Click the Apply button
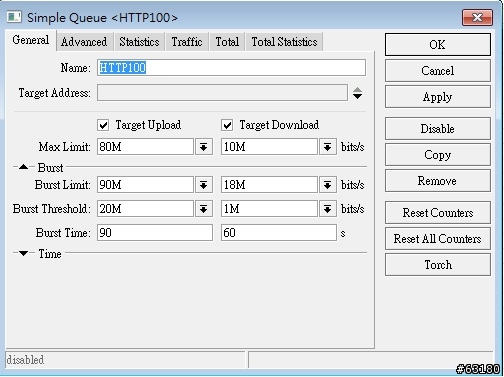The width and height of the screenshot is (504, 377). click(438, 97)
